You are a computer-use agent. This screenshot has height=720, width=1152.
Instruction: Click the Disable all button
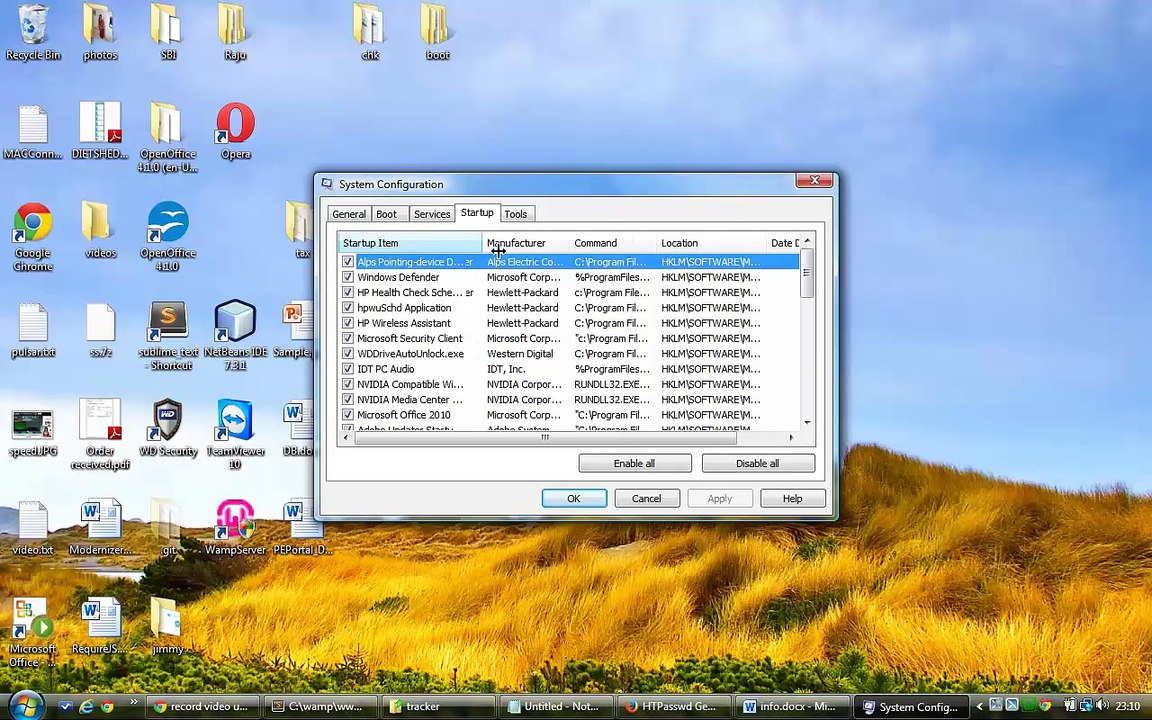[758, 463]
